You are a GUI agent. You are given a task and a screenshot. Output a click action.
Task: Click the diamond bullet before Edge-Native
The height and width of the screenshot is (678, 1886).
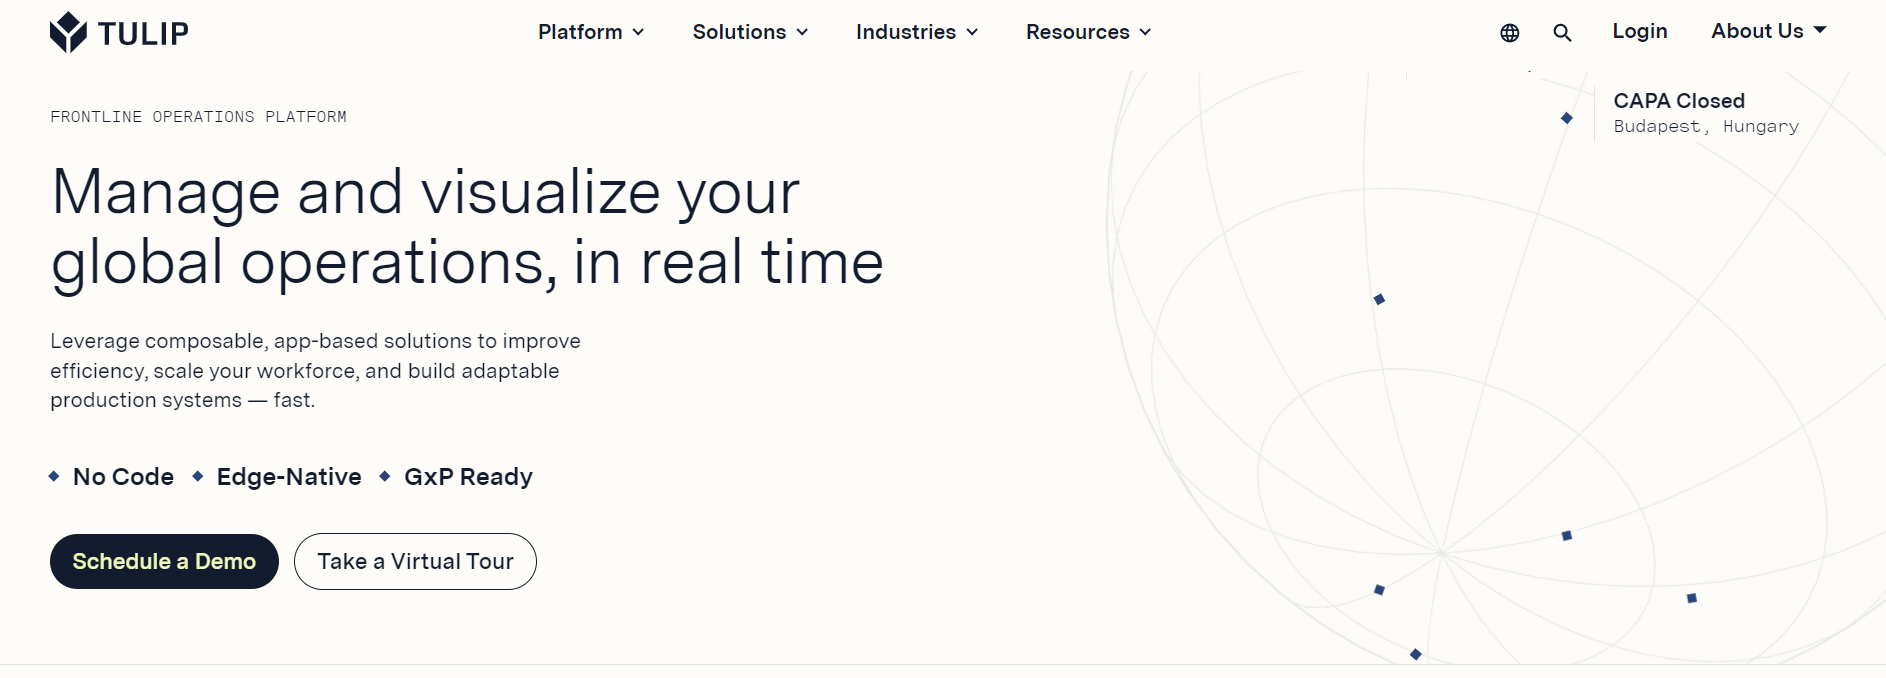tap(198, 476)
